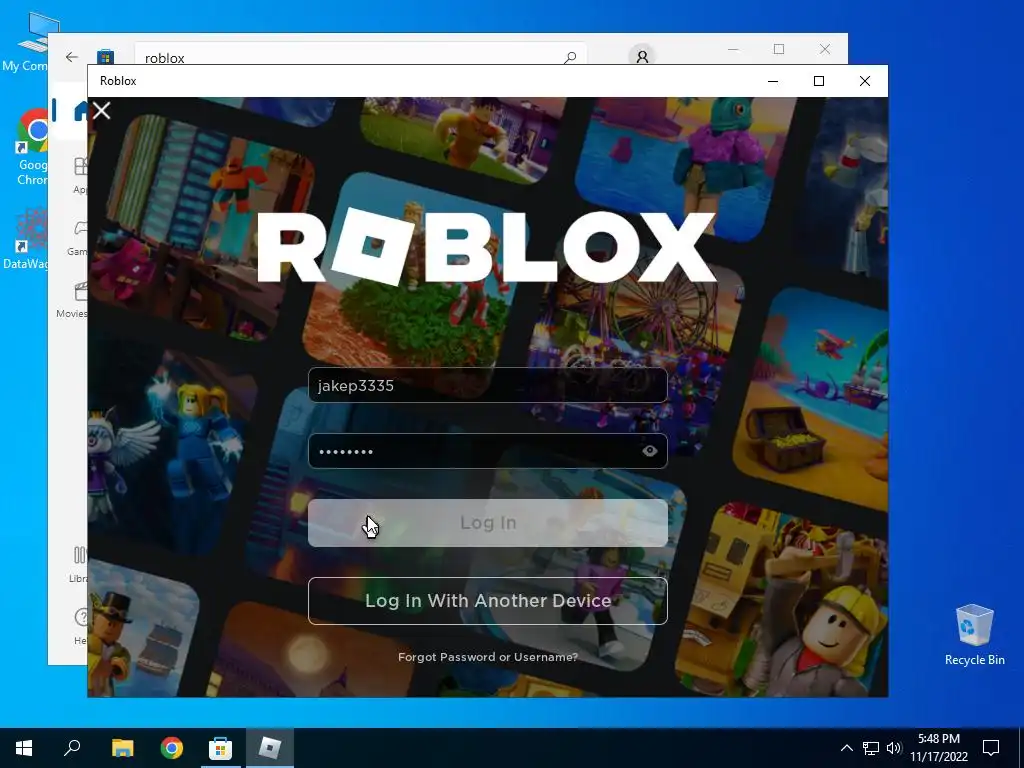The height and width of the screenshot is (768, 1024).
Task: Close the Roblox login overlay with X
Action: coord(101,111)
